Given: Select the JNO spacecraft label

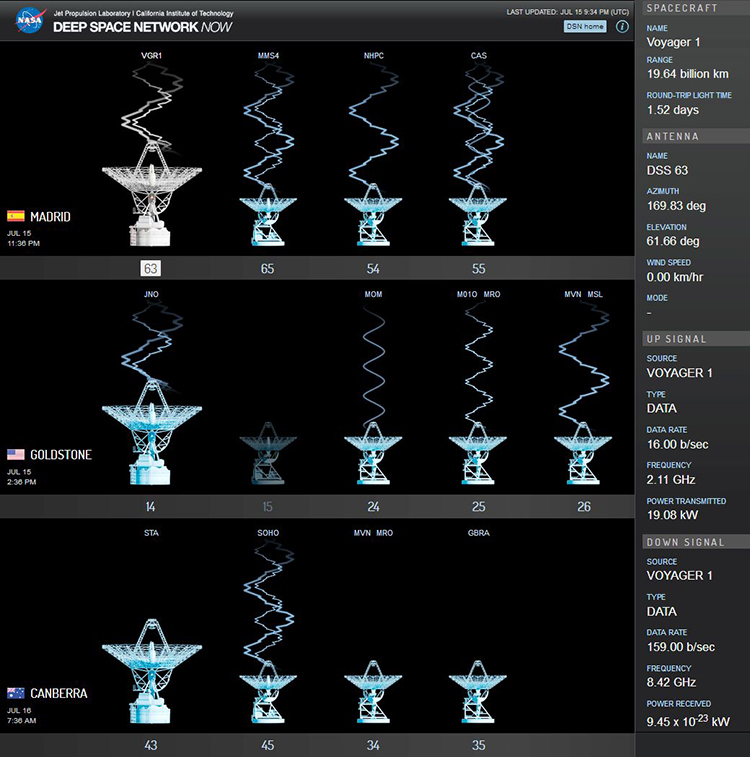Looking at the screenshot, I should point(151,294).
